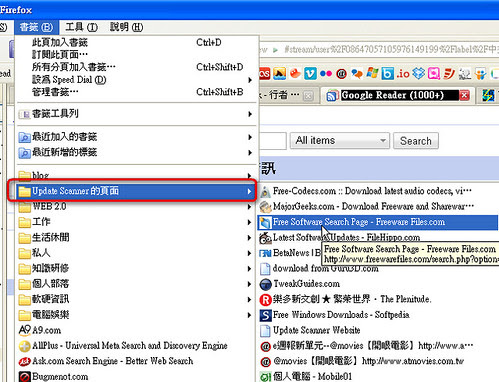
Task: Open Ask.com Search Engine bookmark
Action: pyautogui.click(x=137, y=361)
